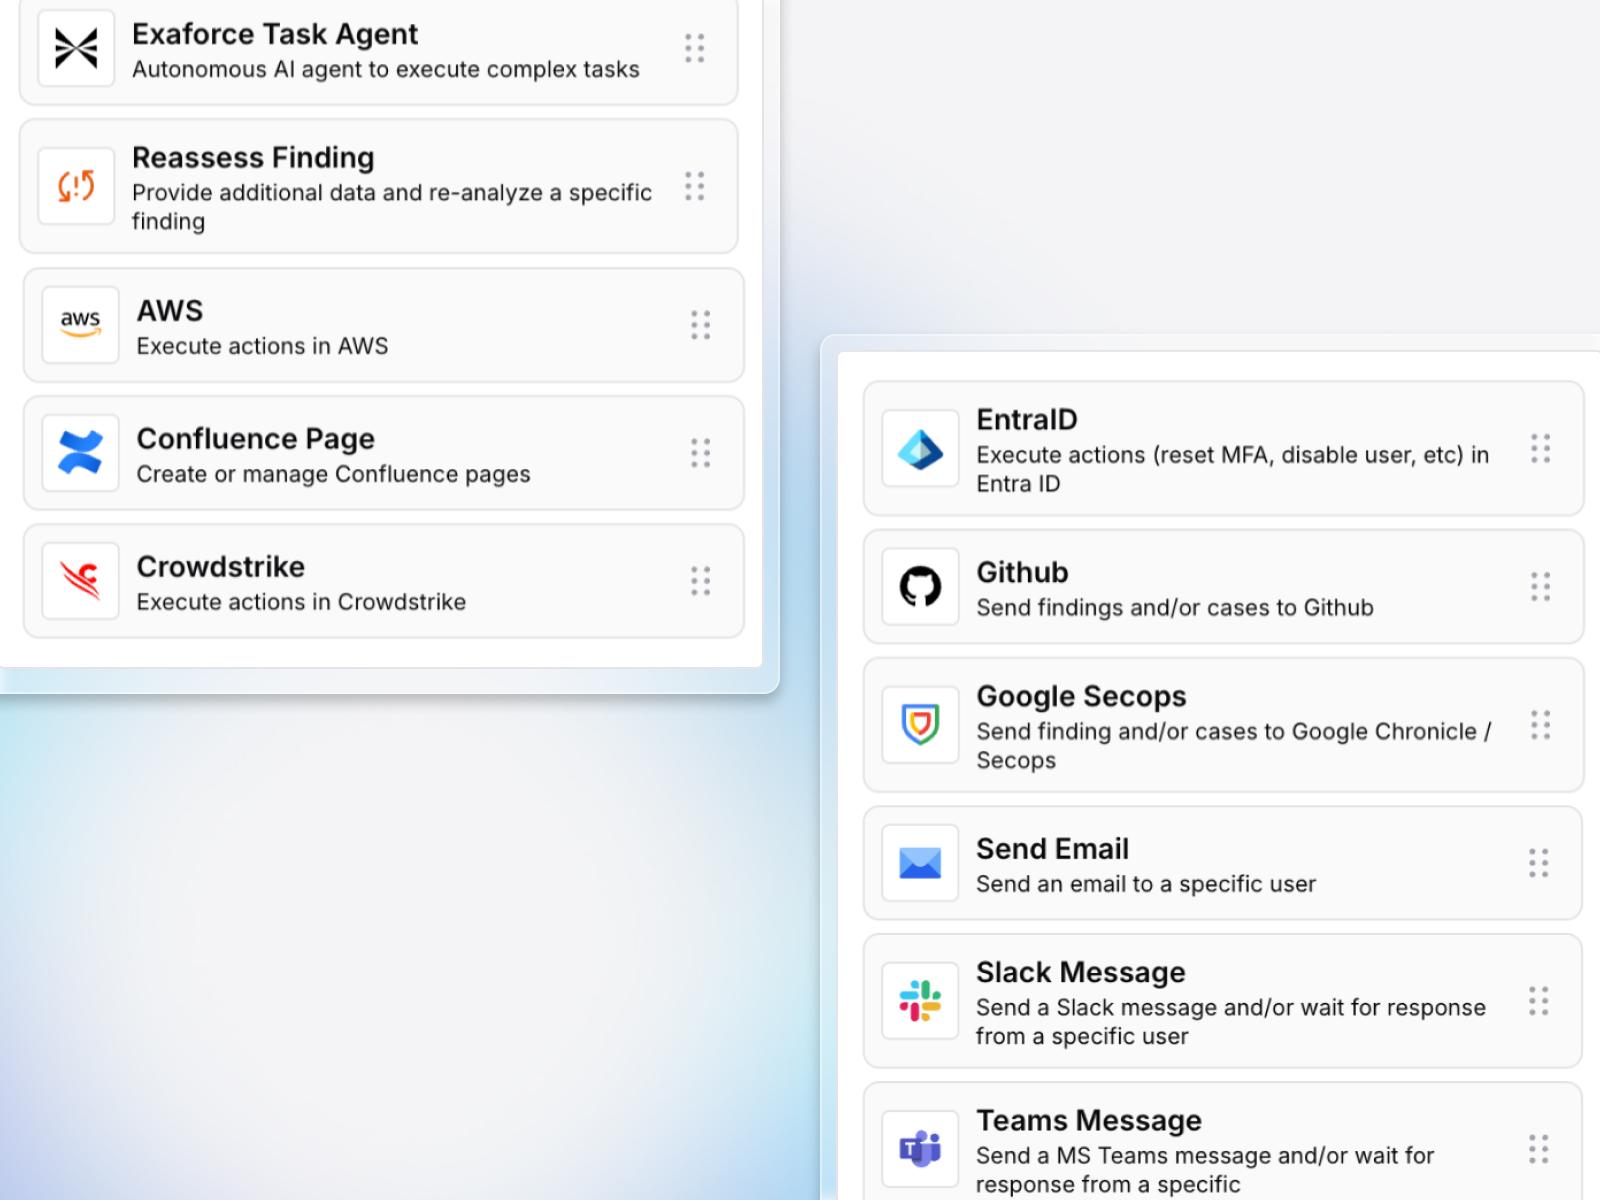Click the Microsoft Teams logo icon
The image size is (1600, 1200).
click(920, 1149)
